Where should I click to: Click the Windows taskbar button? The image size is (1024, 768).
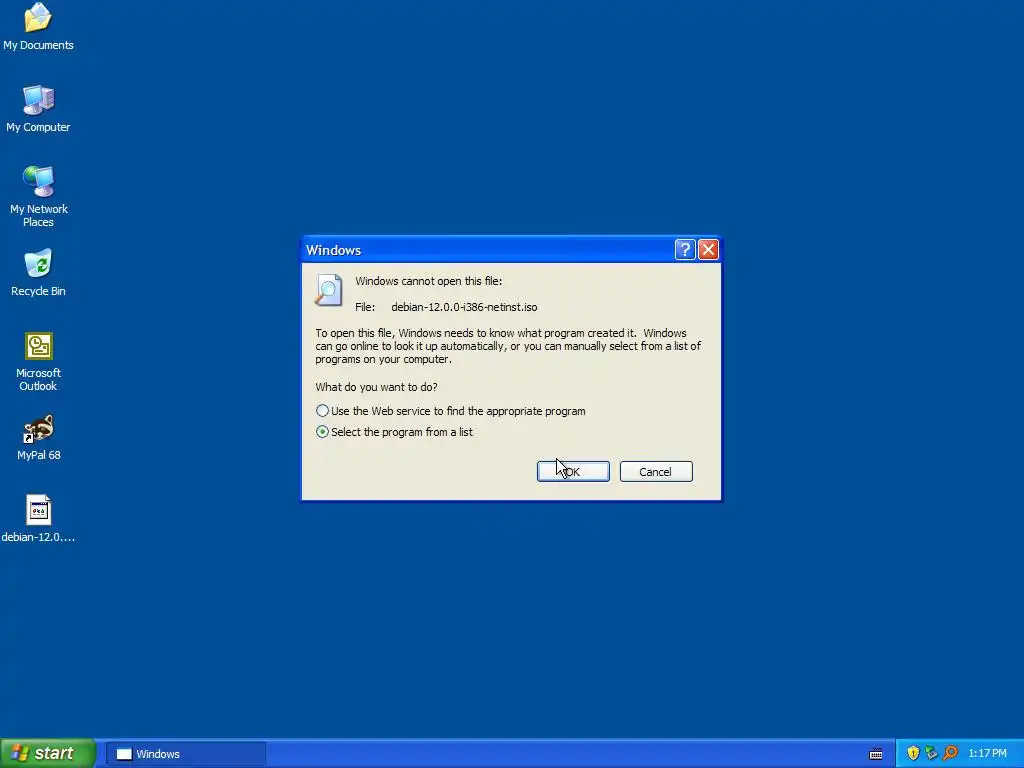(x=185, y=754)
